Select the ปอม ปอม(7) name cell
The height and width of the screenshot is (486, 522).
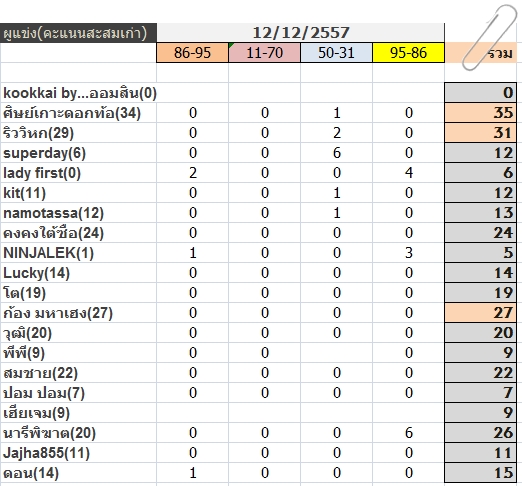[x=78, y=393]
